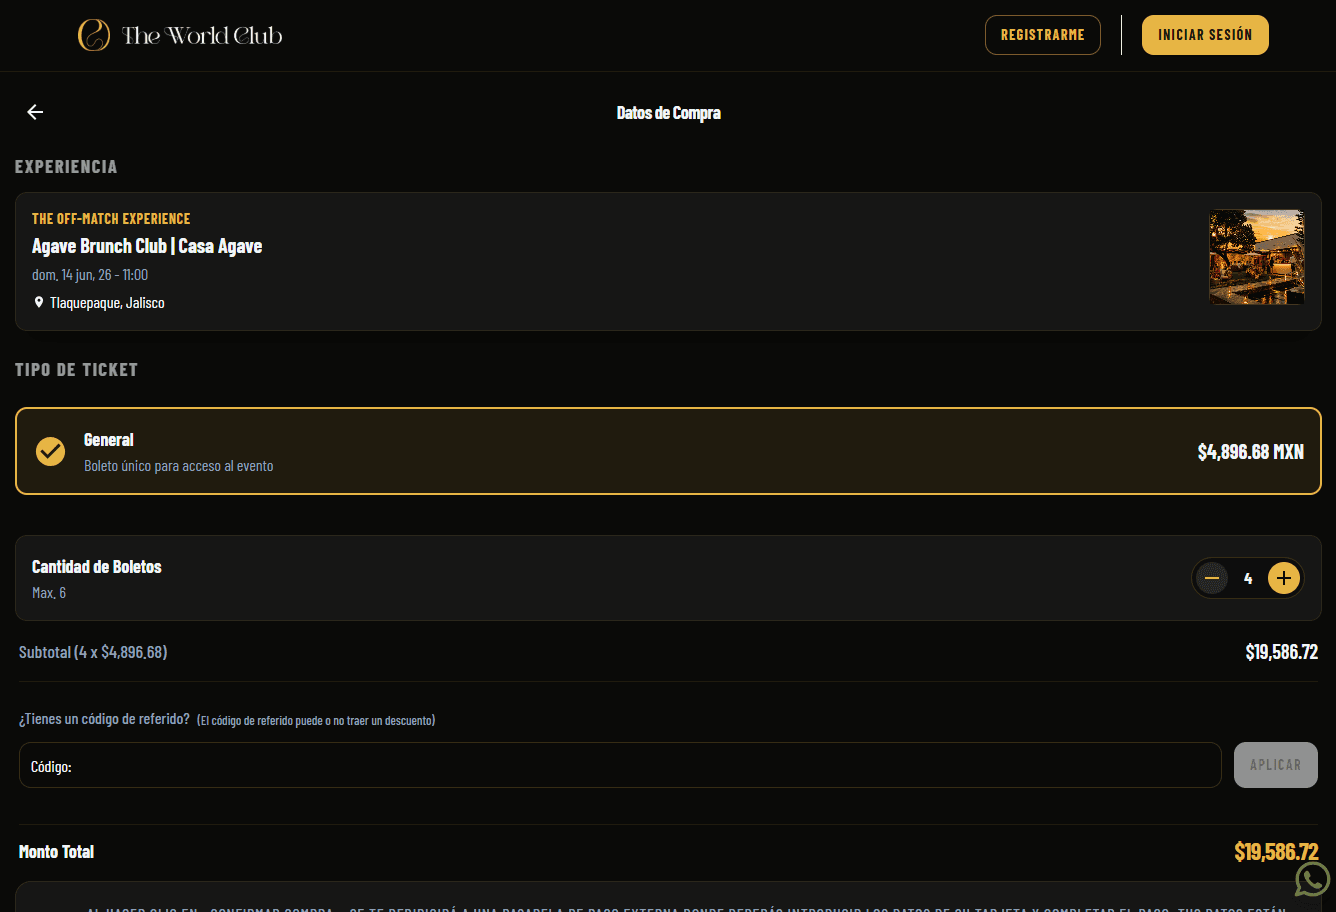This screenshot has height=912, width=1336.
Task: Select the General ticket checkmark
Action: (x=51, y=452)
